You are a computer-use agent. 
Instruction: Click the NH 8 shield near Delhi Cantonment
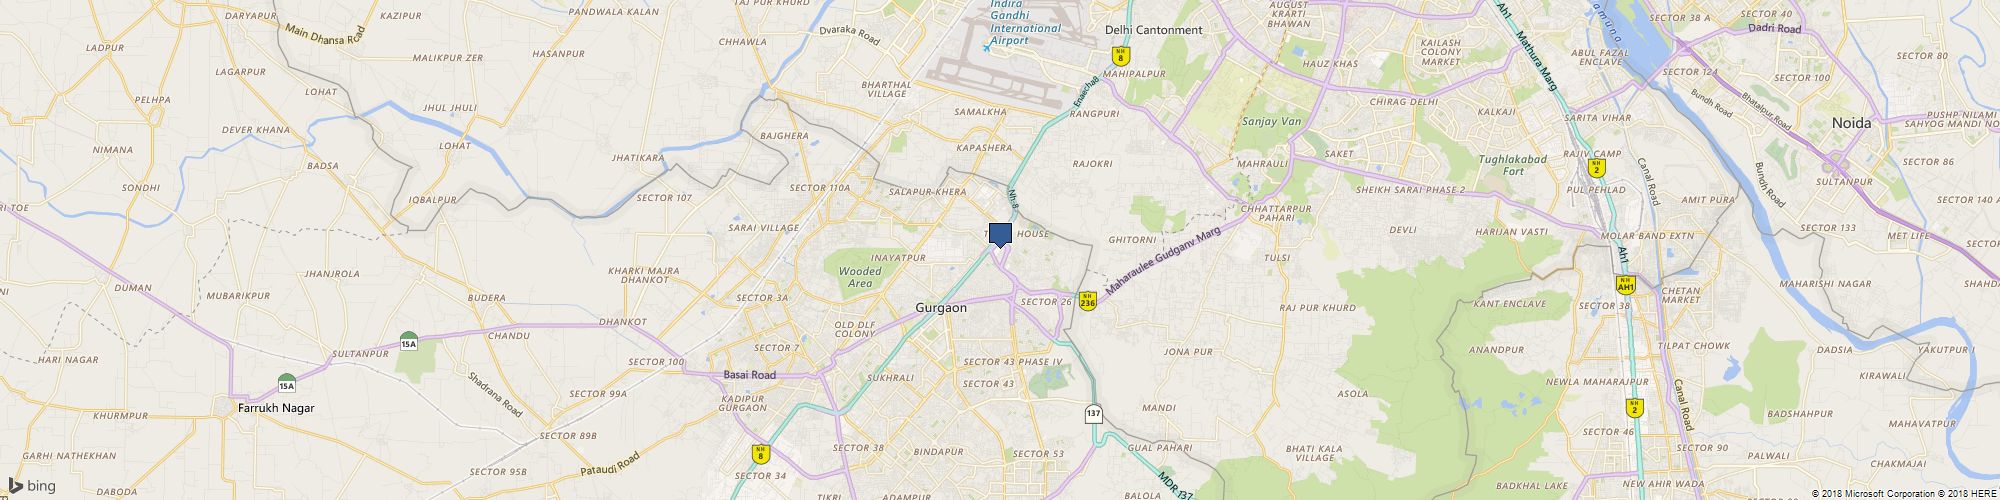[1121, 56]
